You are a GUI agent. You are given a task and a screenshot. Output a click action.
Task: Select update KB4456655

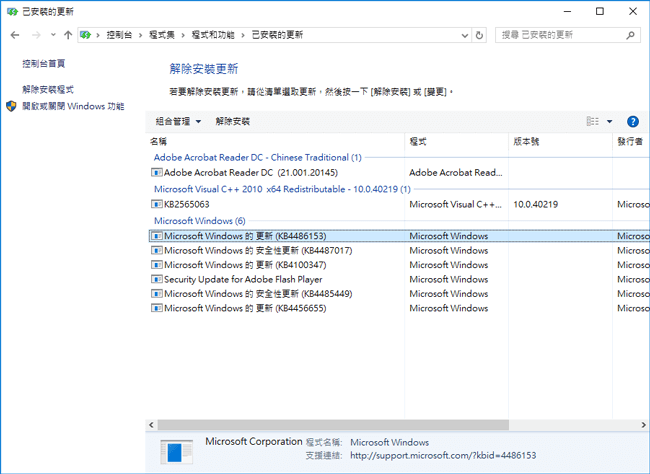[399, 308]
